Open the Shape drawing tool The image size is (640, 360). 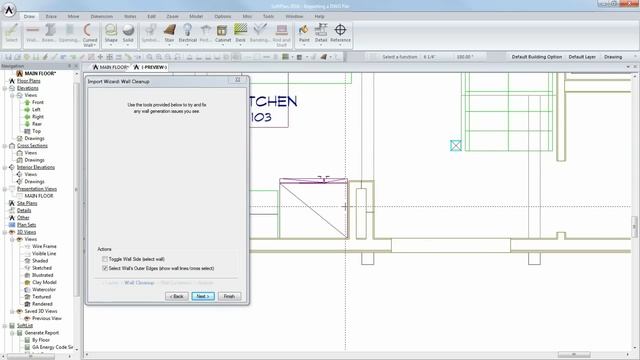point(111,33)
